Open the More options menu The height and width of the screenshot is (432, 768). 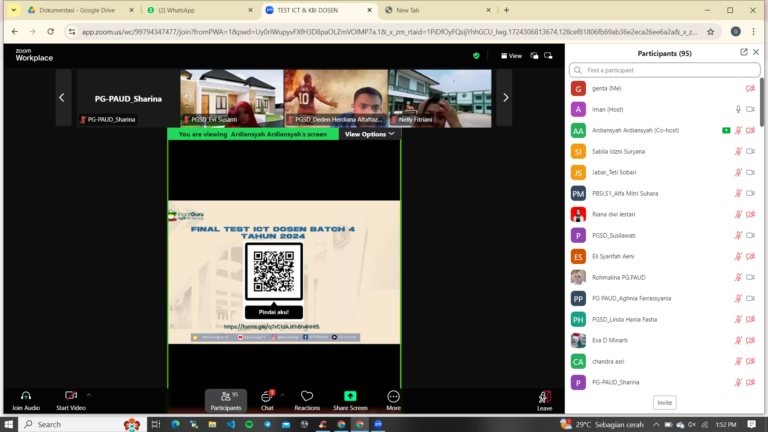[x=393, y=401]
